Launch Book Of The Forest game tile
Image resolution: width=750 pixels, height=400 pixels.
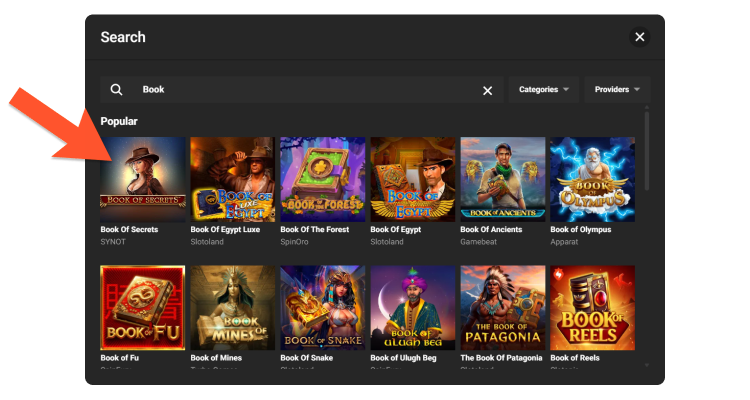click(x=323, y=178)
